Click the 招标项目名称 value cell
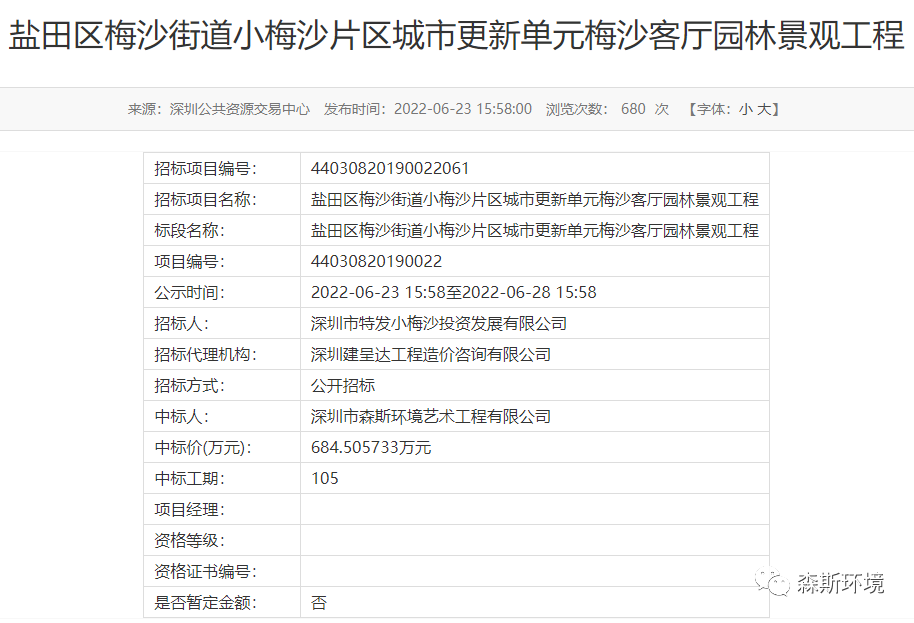The image size is (914, 623). point(534,199)
